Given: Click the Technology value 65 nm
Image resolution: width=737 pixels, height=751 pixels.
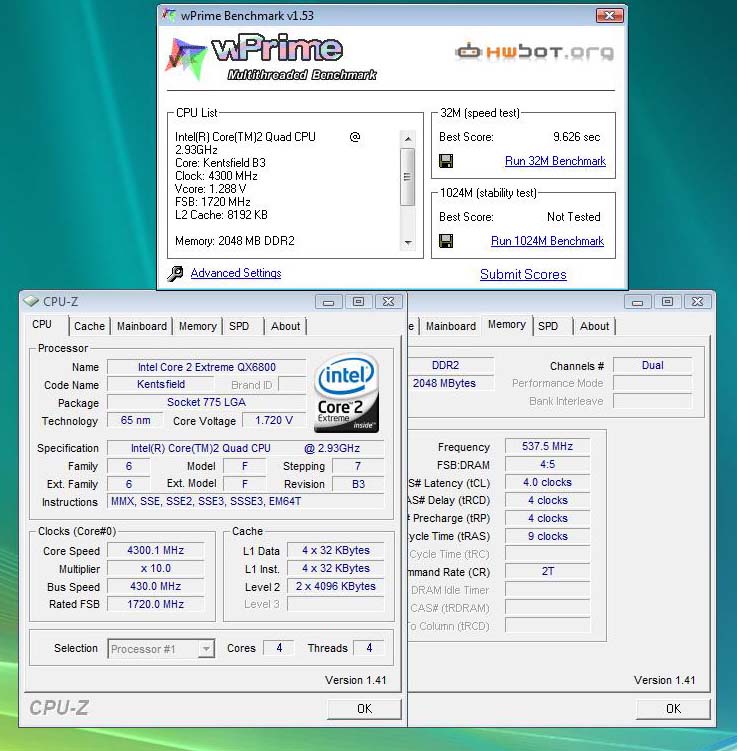Looking at the screenshot, I should tap(136, 421).
